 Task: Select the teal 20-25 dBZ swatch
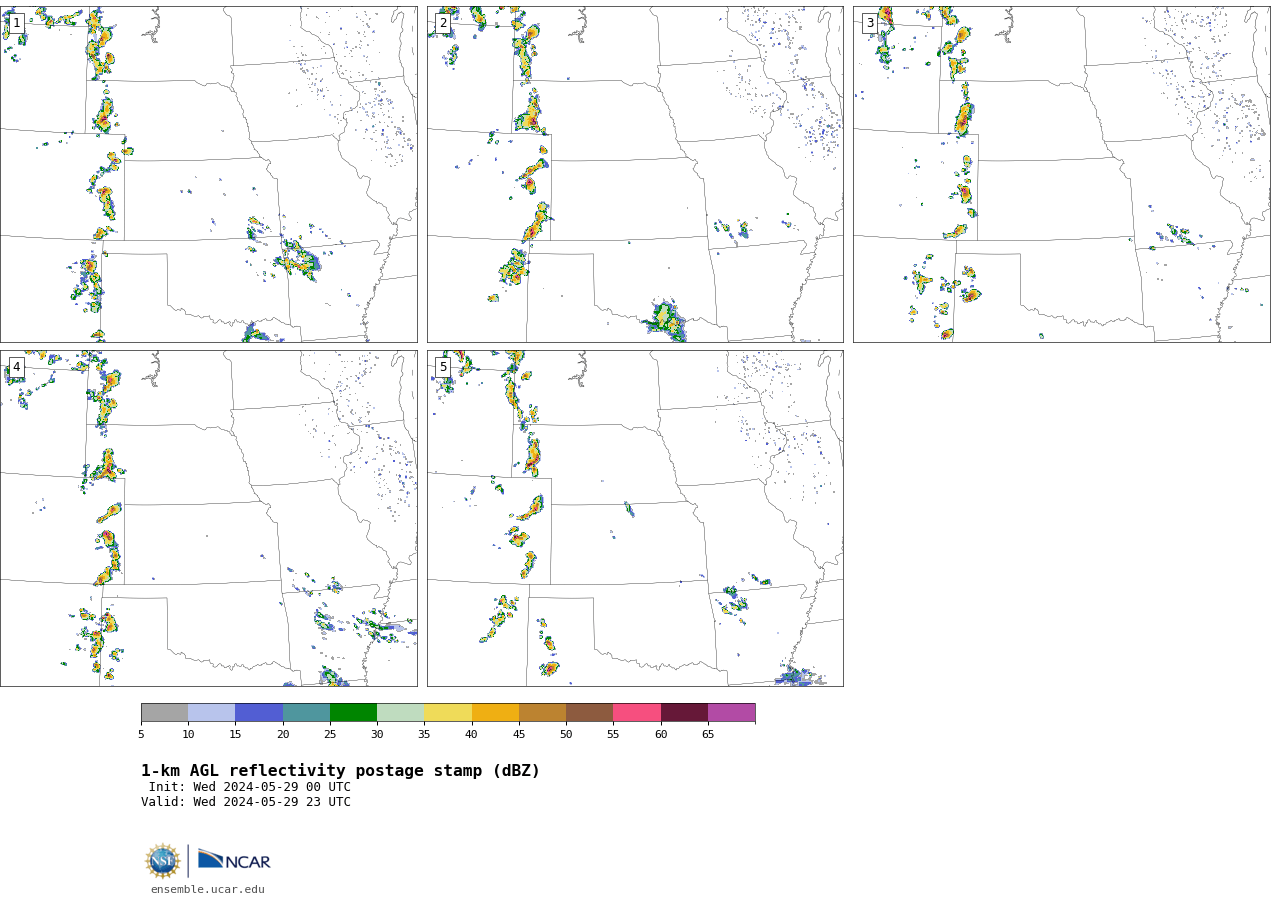306,713
